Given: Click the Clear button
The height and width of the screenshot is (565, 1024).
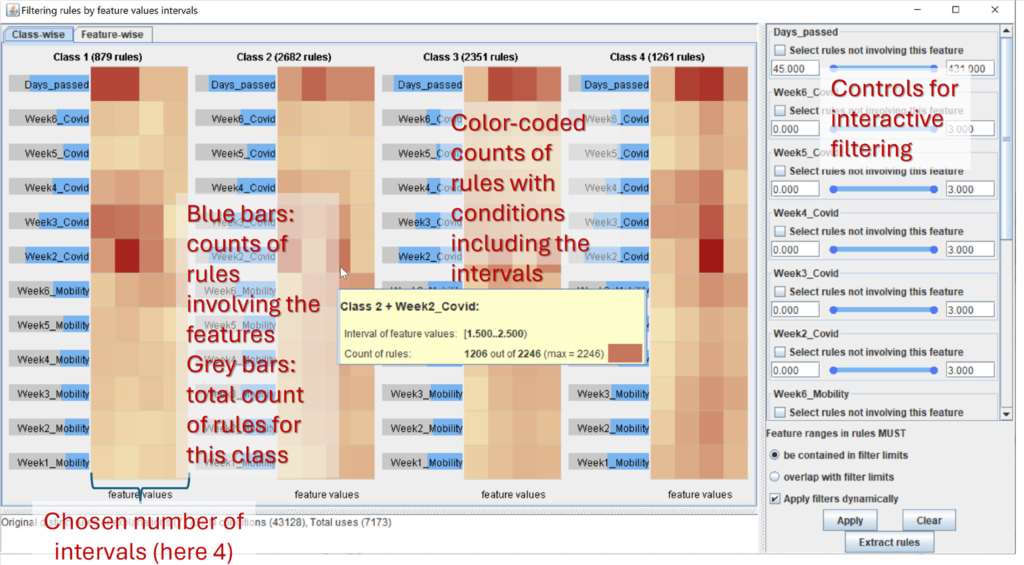Looking at the screenshot, I should pos(929,520).
